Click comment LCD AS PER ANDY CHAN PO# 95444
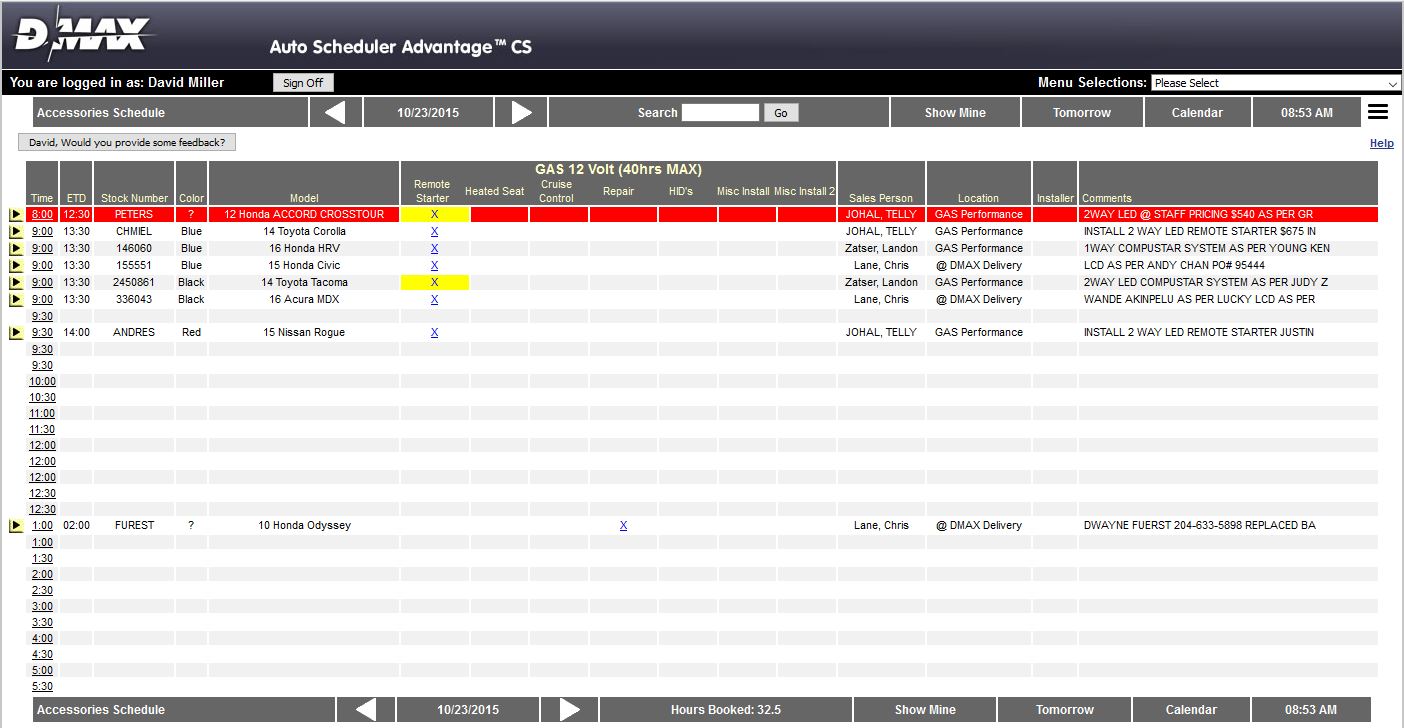The image size is (1404, 728). click(x=1174, y=265)
